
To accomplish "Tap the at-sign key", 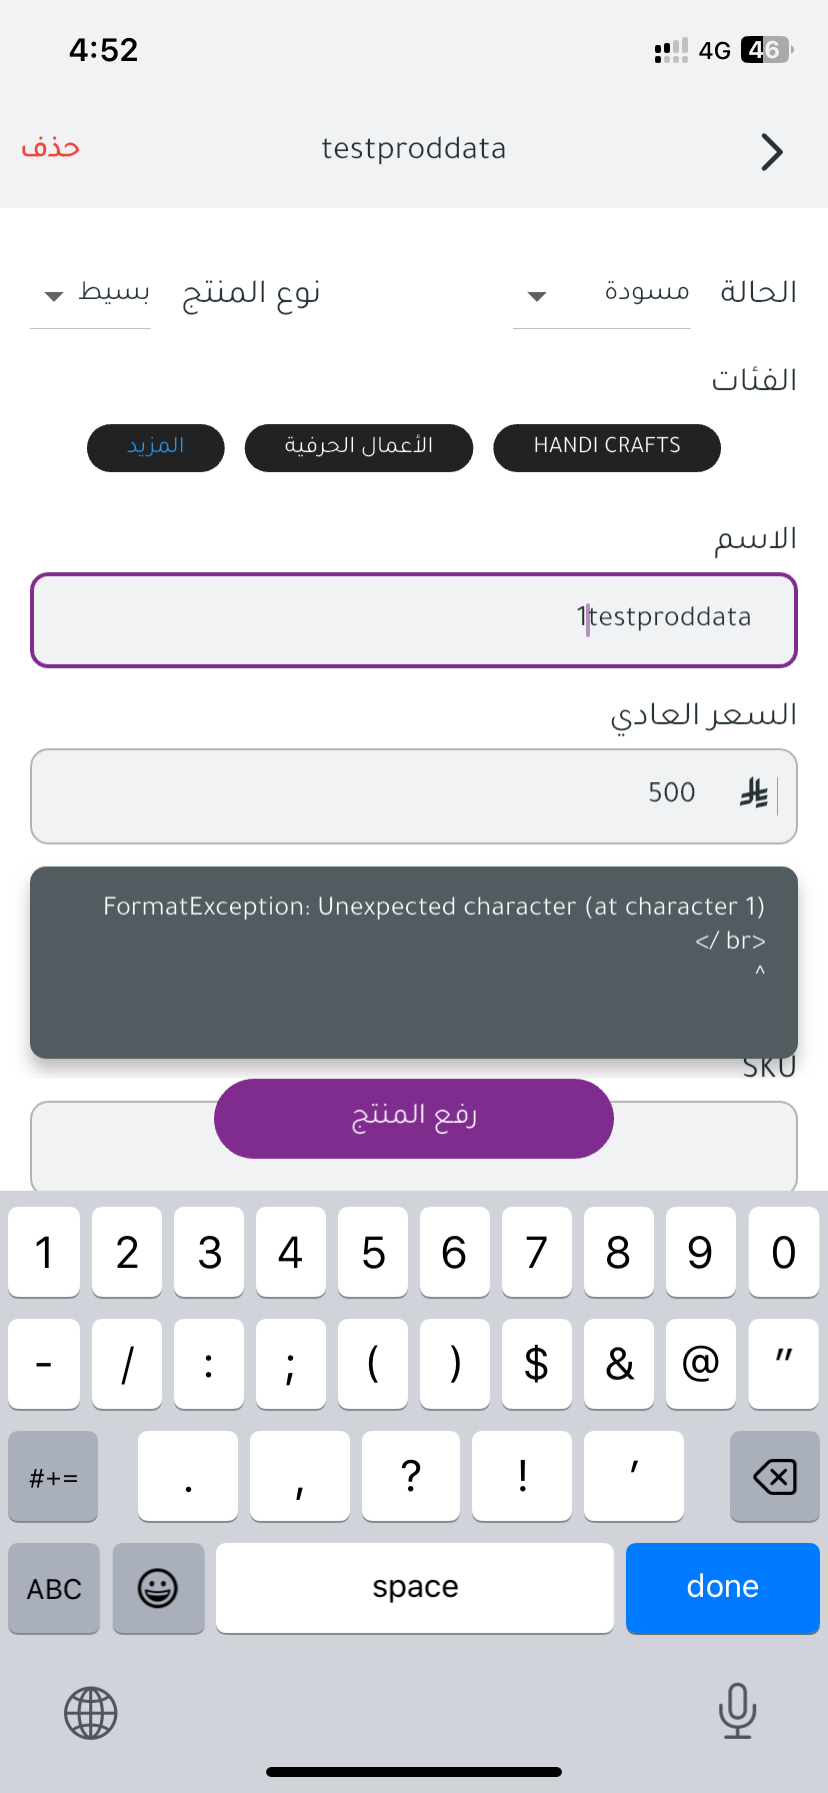I will [x=700, y=1364].
